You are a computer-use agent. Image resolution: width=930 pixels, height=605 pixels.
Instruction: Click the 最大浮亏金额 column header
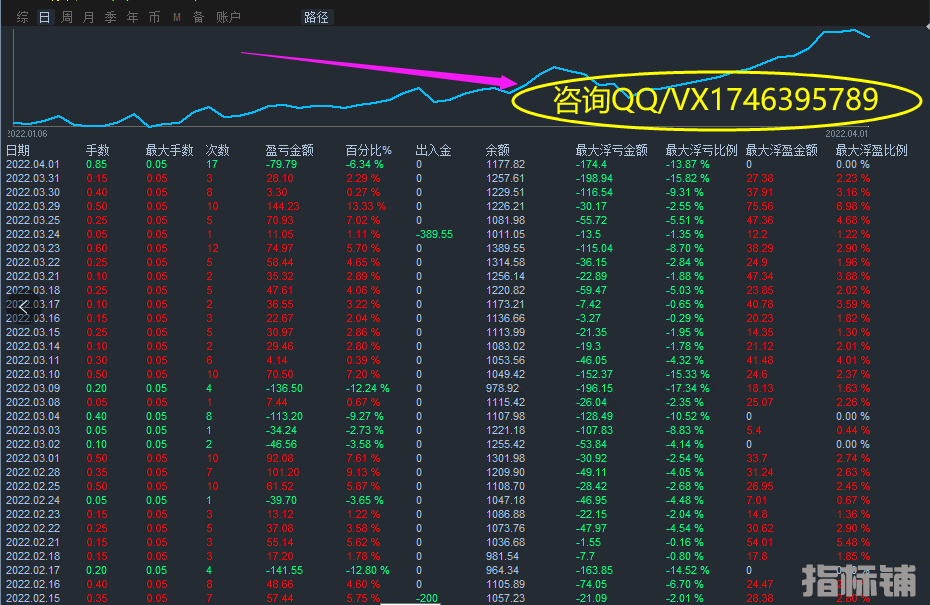click(x=606, y=150)
